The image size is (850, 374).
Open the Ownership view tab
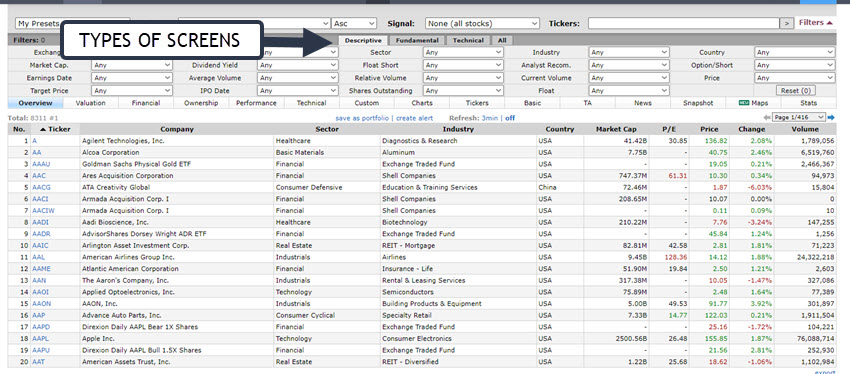pyautogui.click(x=201, y=103)
